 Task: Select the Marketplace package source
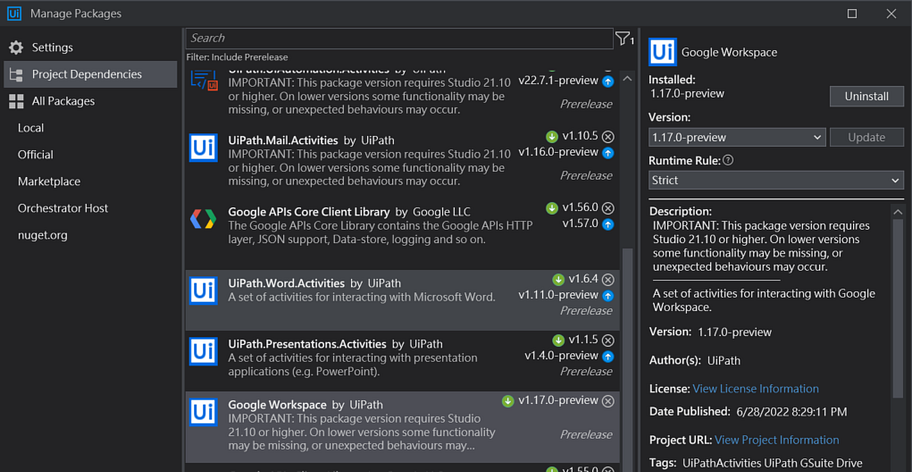(x=49, y=181)
